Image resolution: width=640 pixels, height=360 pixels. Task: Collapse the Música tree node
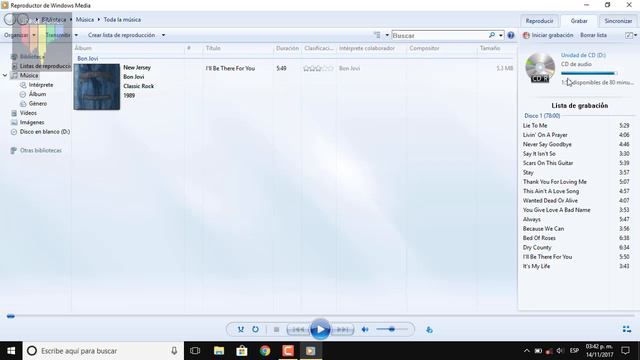[x=5, y=76]
